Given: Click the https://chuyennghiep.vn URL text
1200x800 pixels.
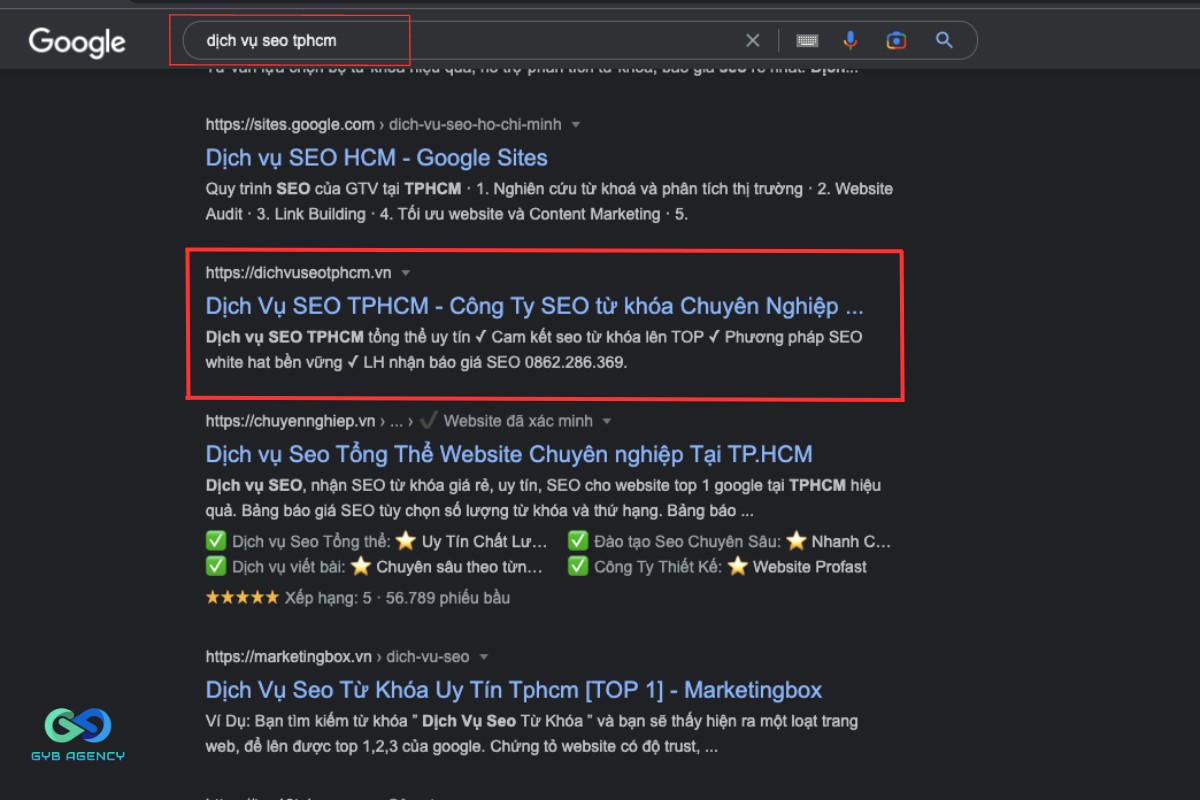Looking at the screenshot, I should 291,421.
